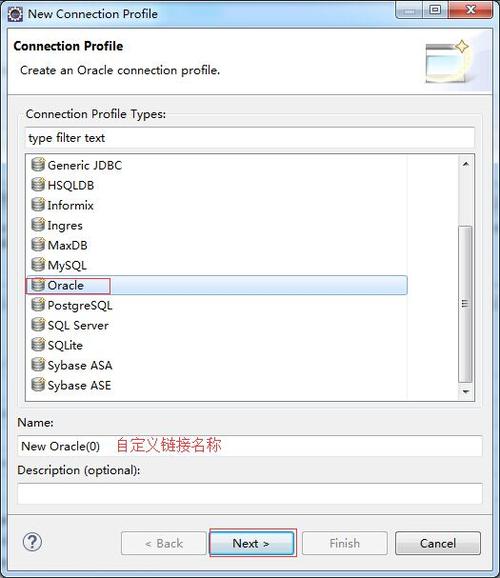The height and width of the screenshot is (578, 500).
Task: Click the Description (optional) input field
Action: [x=250, y=494]
